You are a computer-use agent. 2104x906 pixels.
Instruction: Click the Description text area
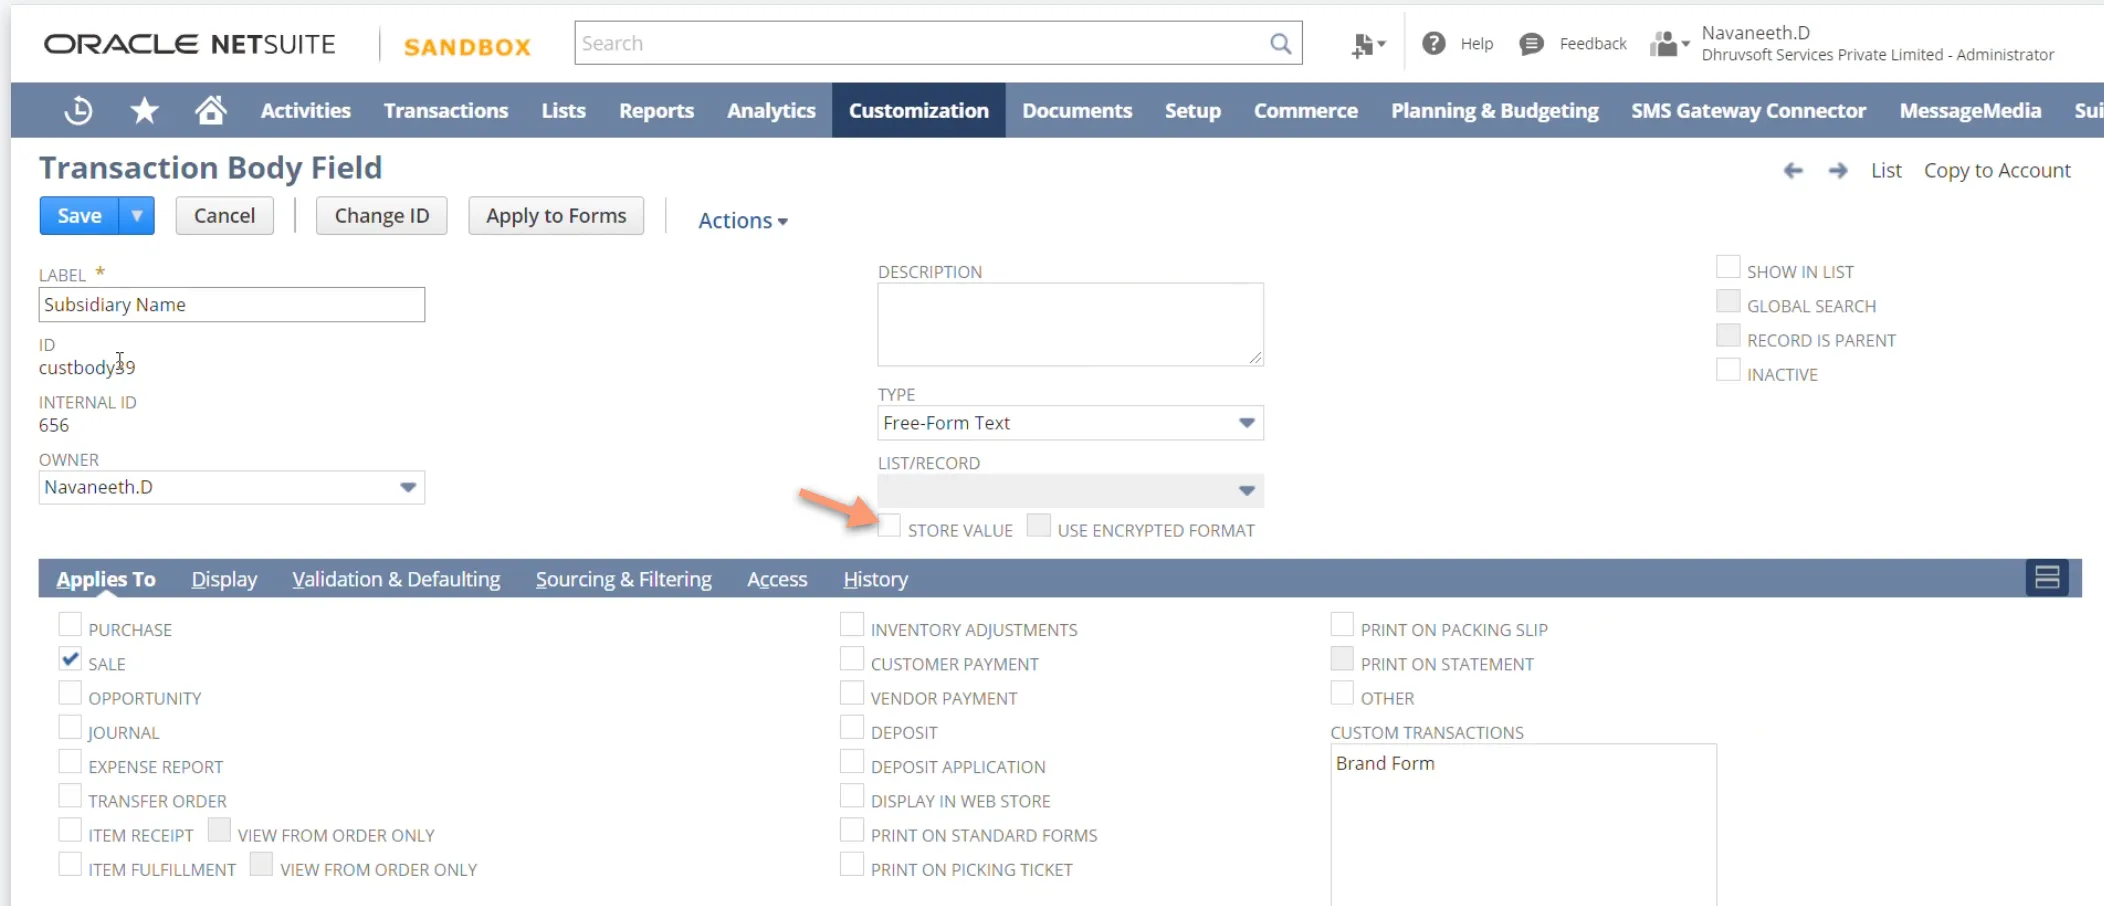1071,325
